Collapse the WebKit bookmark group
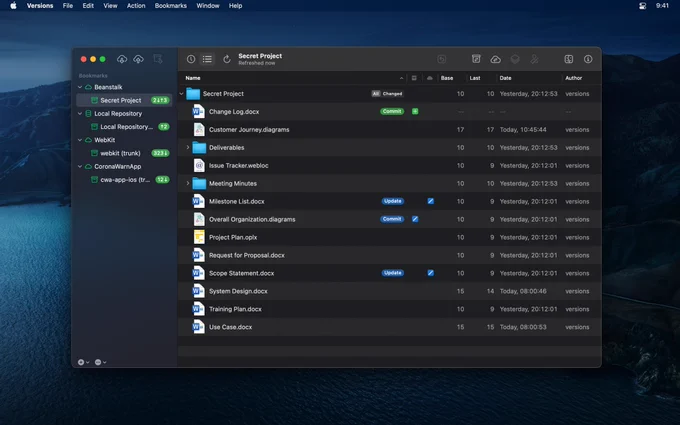The width and height of the screenshot is (680, 425). pyautogui.click(x=80, y=140)
